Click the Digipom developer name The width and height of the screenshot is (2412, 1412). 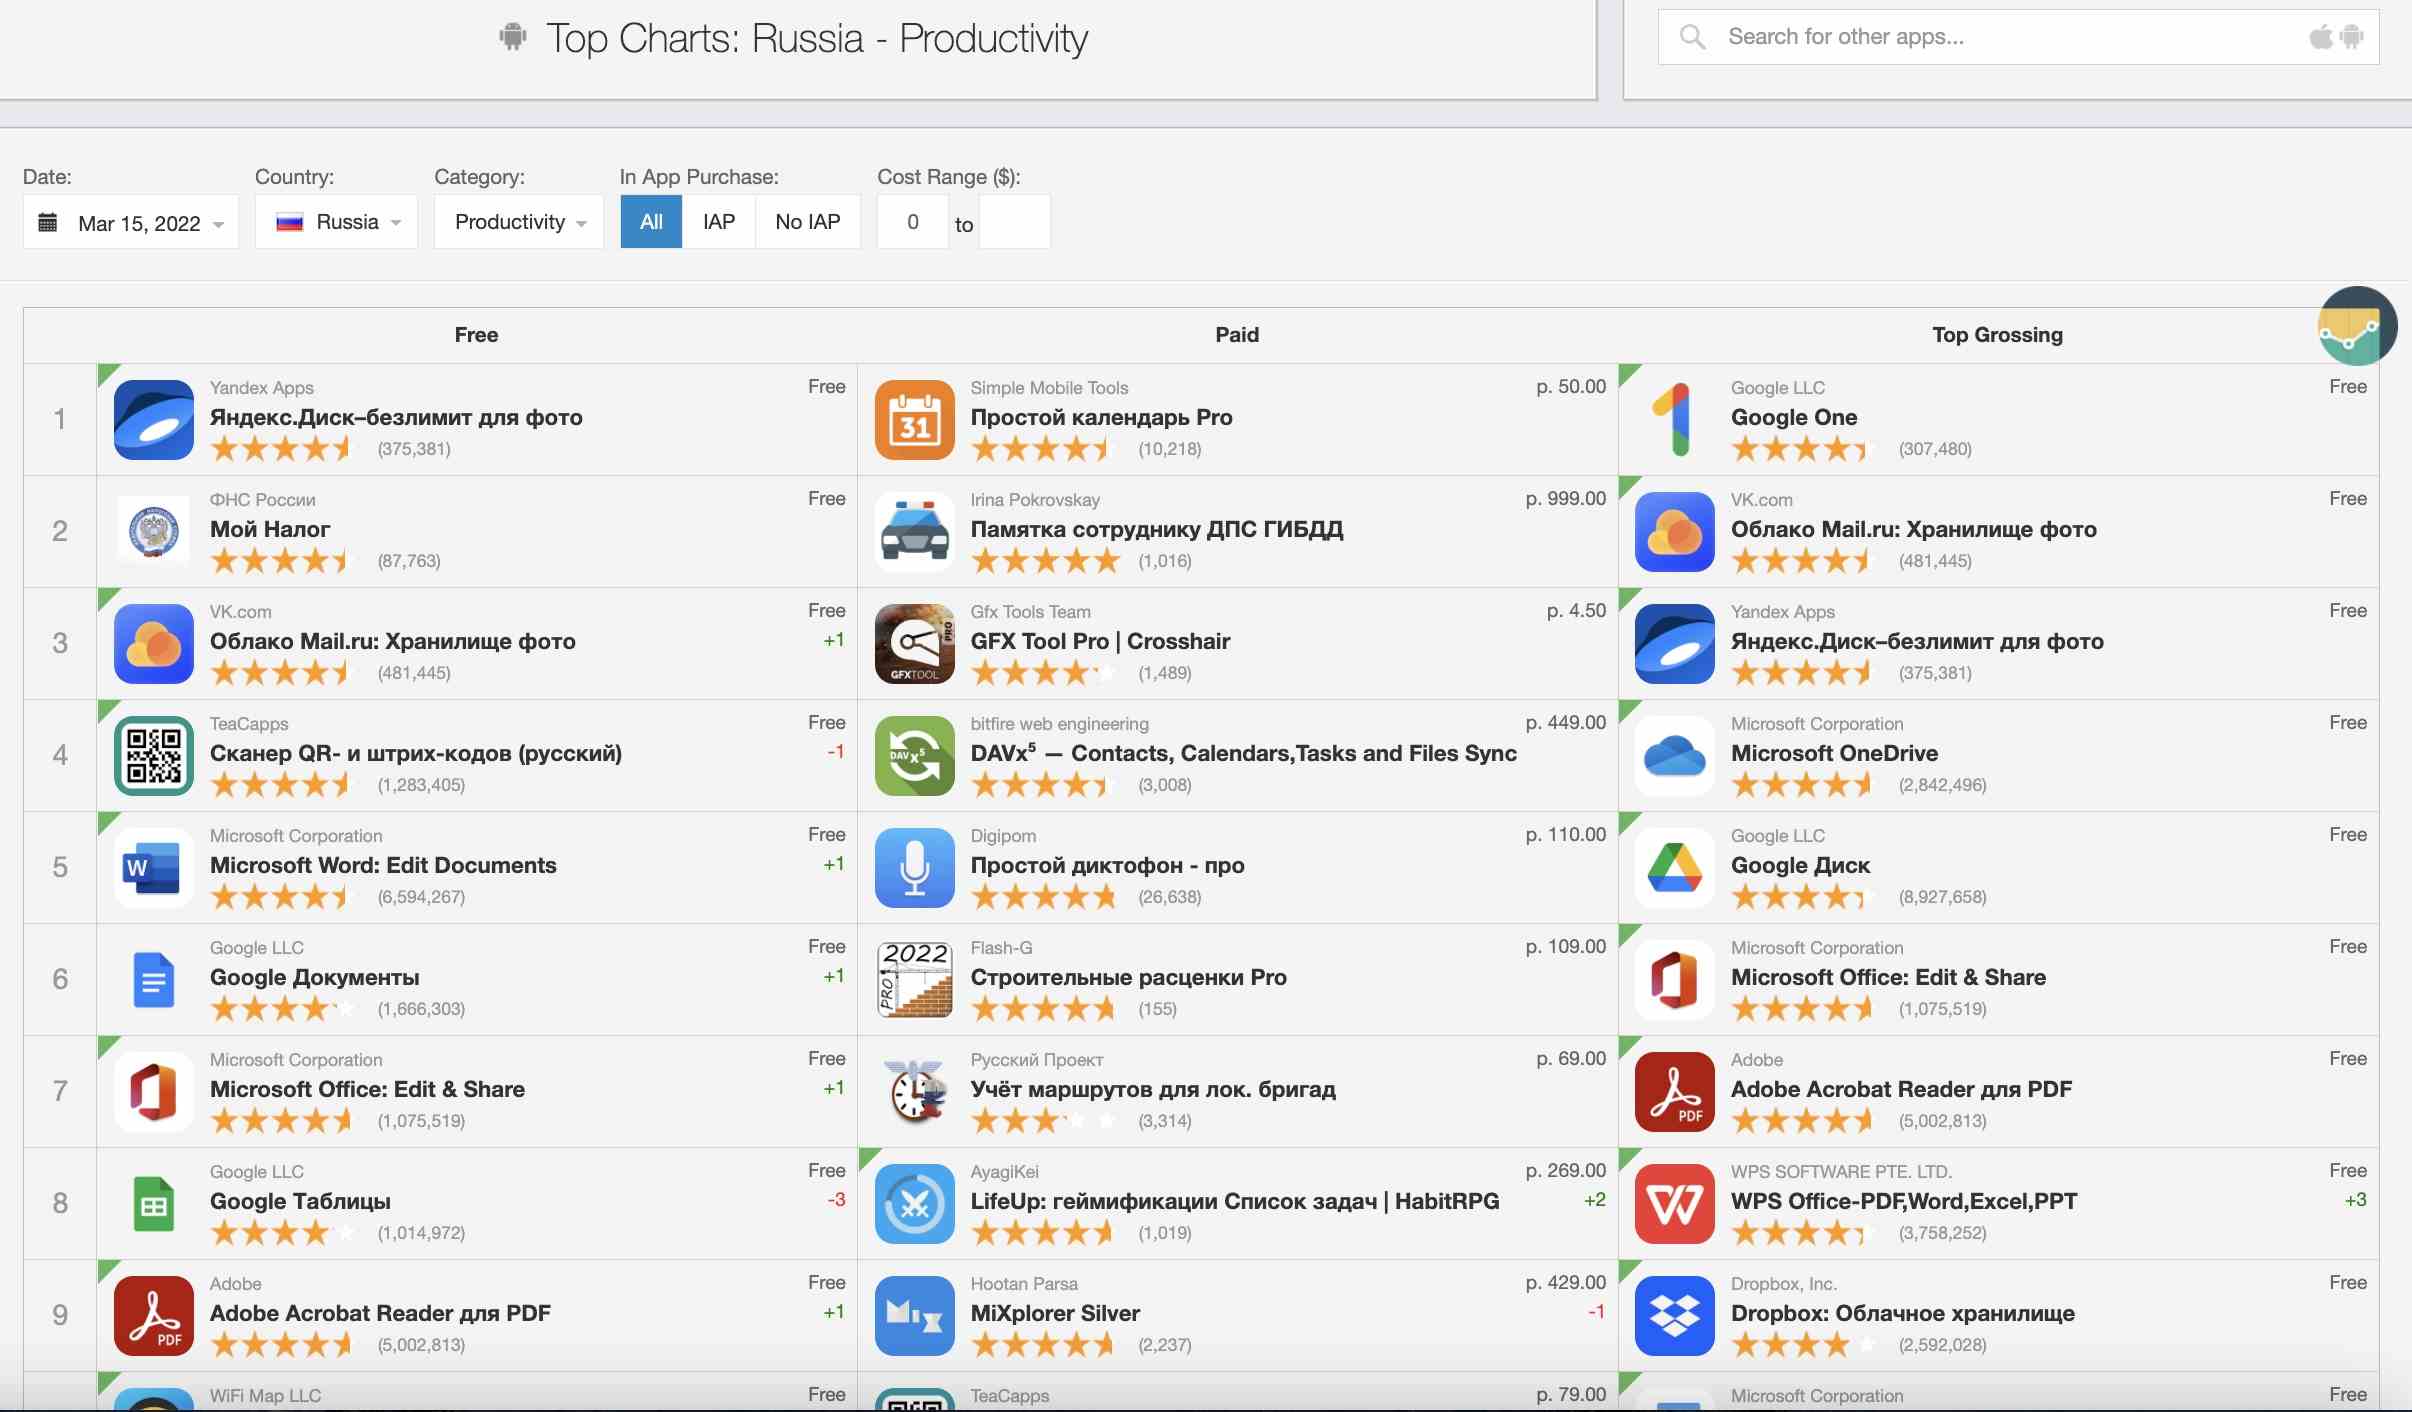1003,835
